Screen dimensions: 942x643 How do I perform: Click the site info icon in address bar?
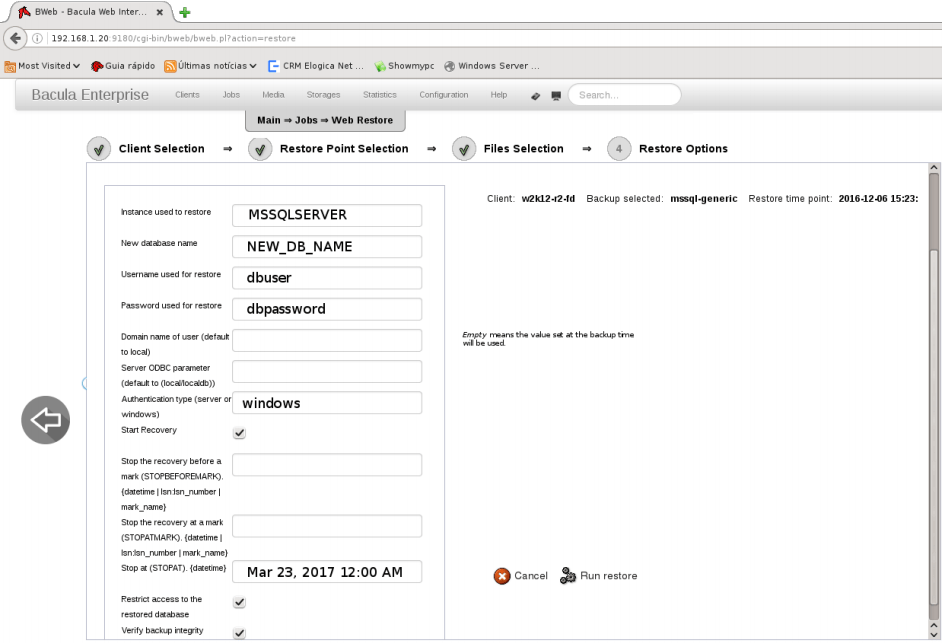(x=37, y=38)
